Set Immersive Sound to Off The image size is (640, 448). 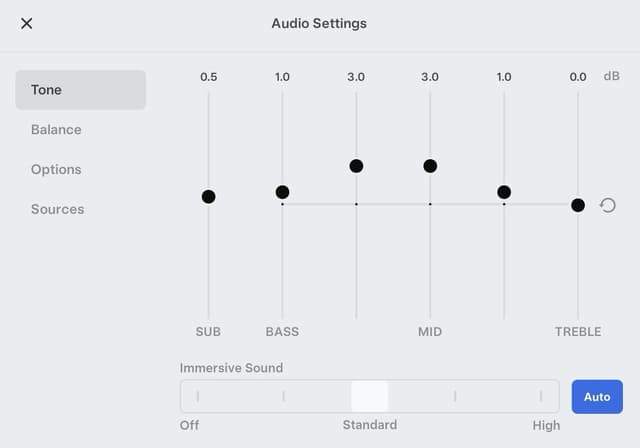point(198,397)
